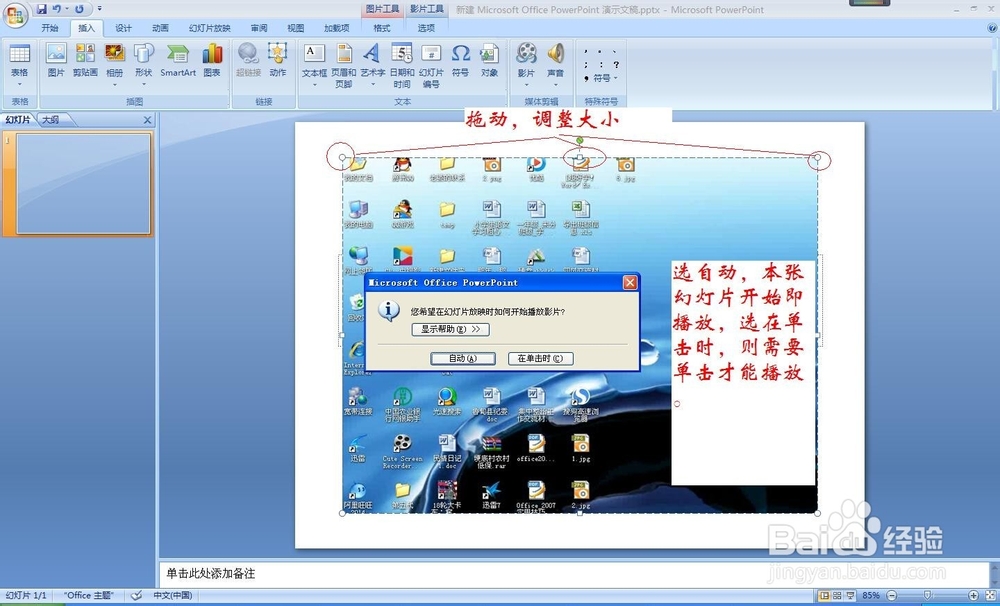Switch to the 动画 ribbon tab
The height and width of the screenshot is (606, 1000).
(x=160, y=28)
